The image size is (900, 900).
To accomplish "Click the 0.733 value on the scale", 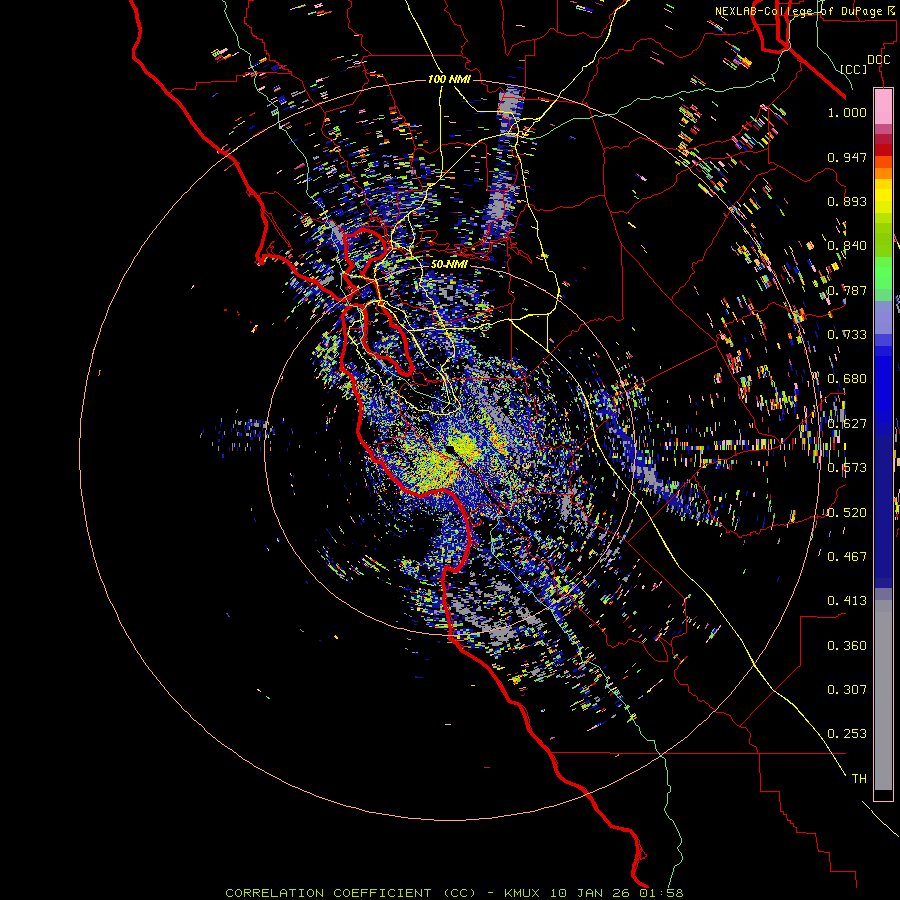I will [847, 335].
